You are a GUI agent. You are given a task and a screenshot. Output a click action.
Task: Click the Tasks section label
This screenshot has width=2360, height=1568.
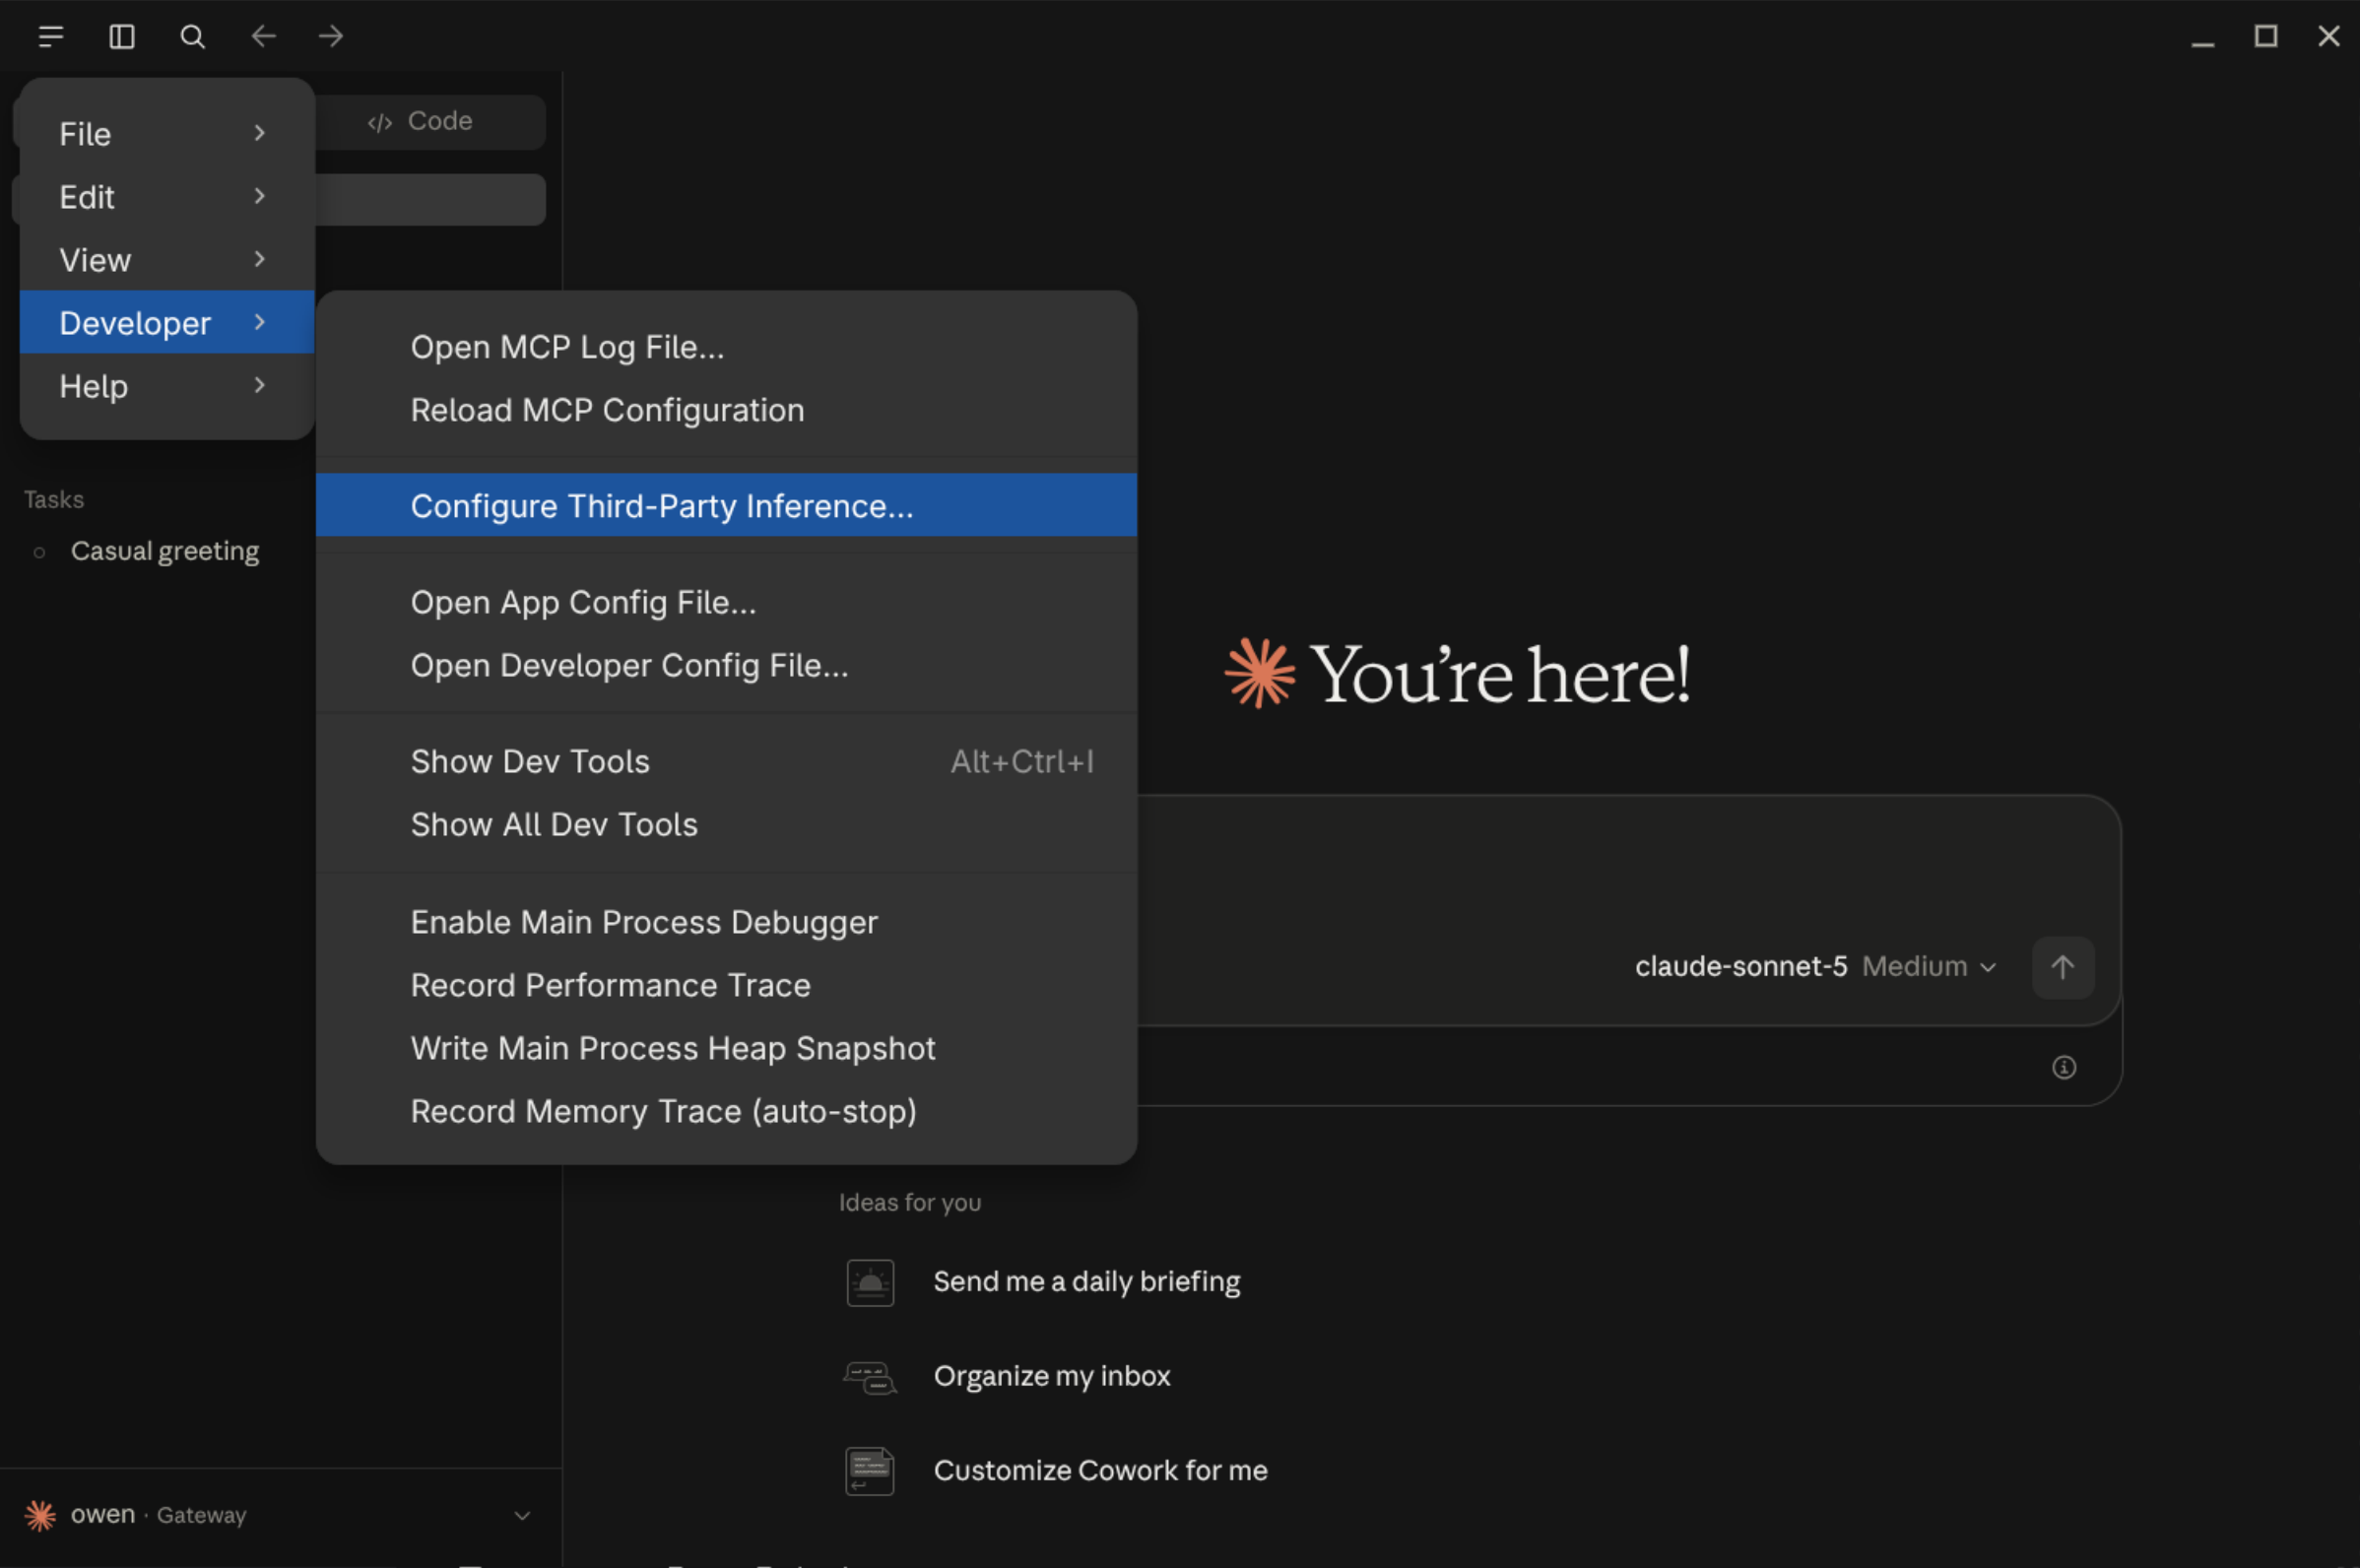click(54, 499)
